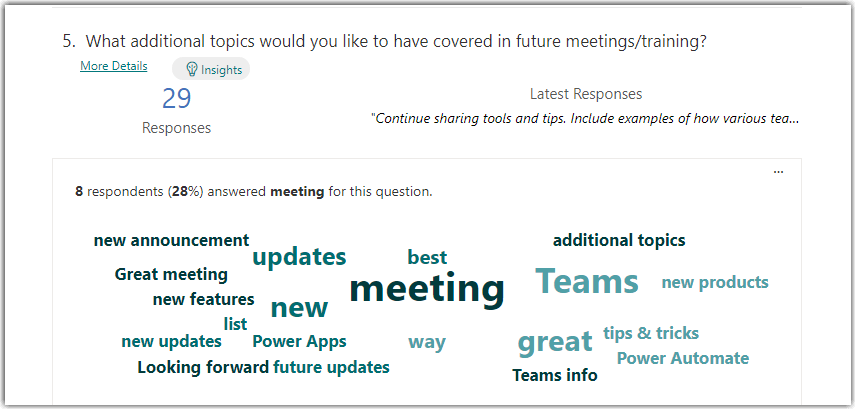Select the word "great" in the cloud
This screenshot has width=856, height=410.
[x=555, y=342]
